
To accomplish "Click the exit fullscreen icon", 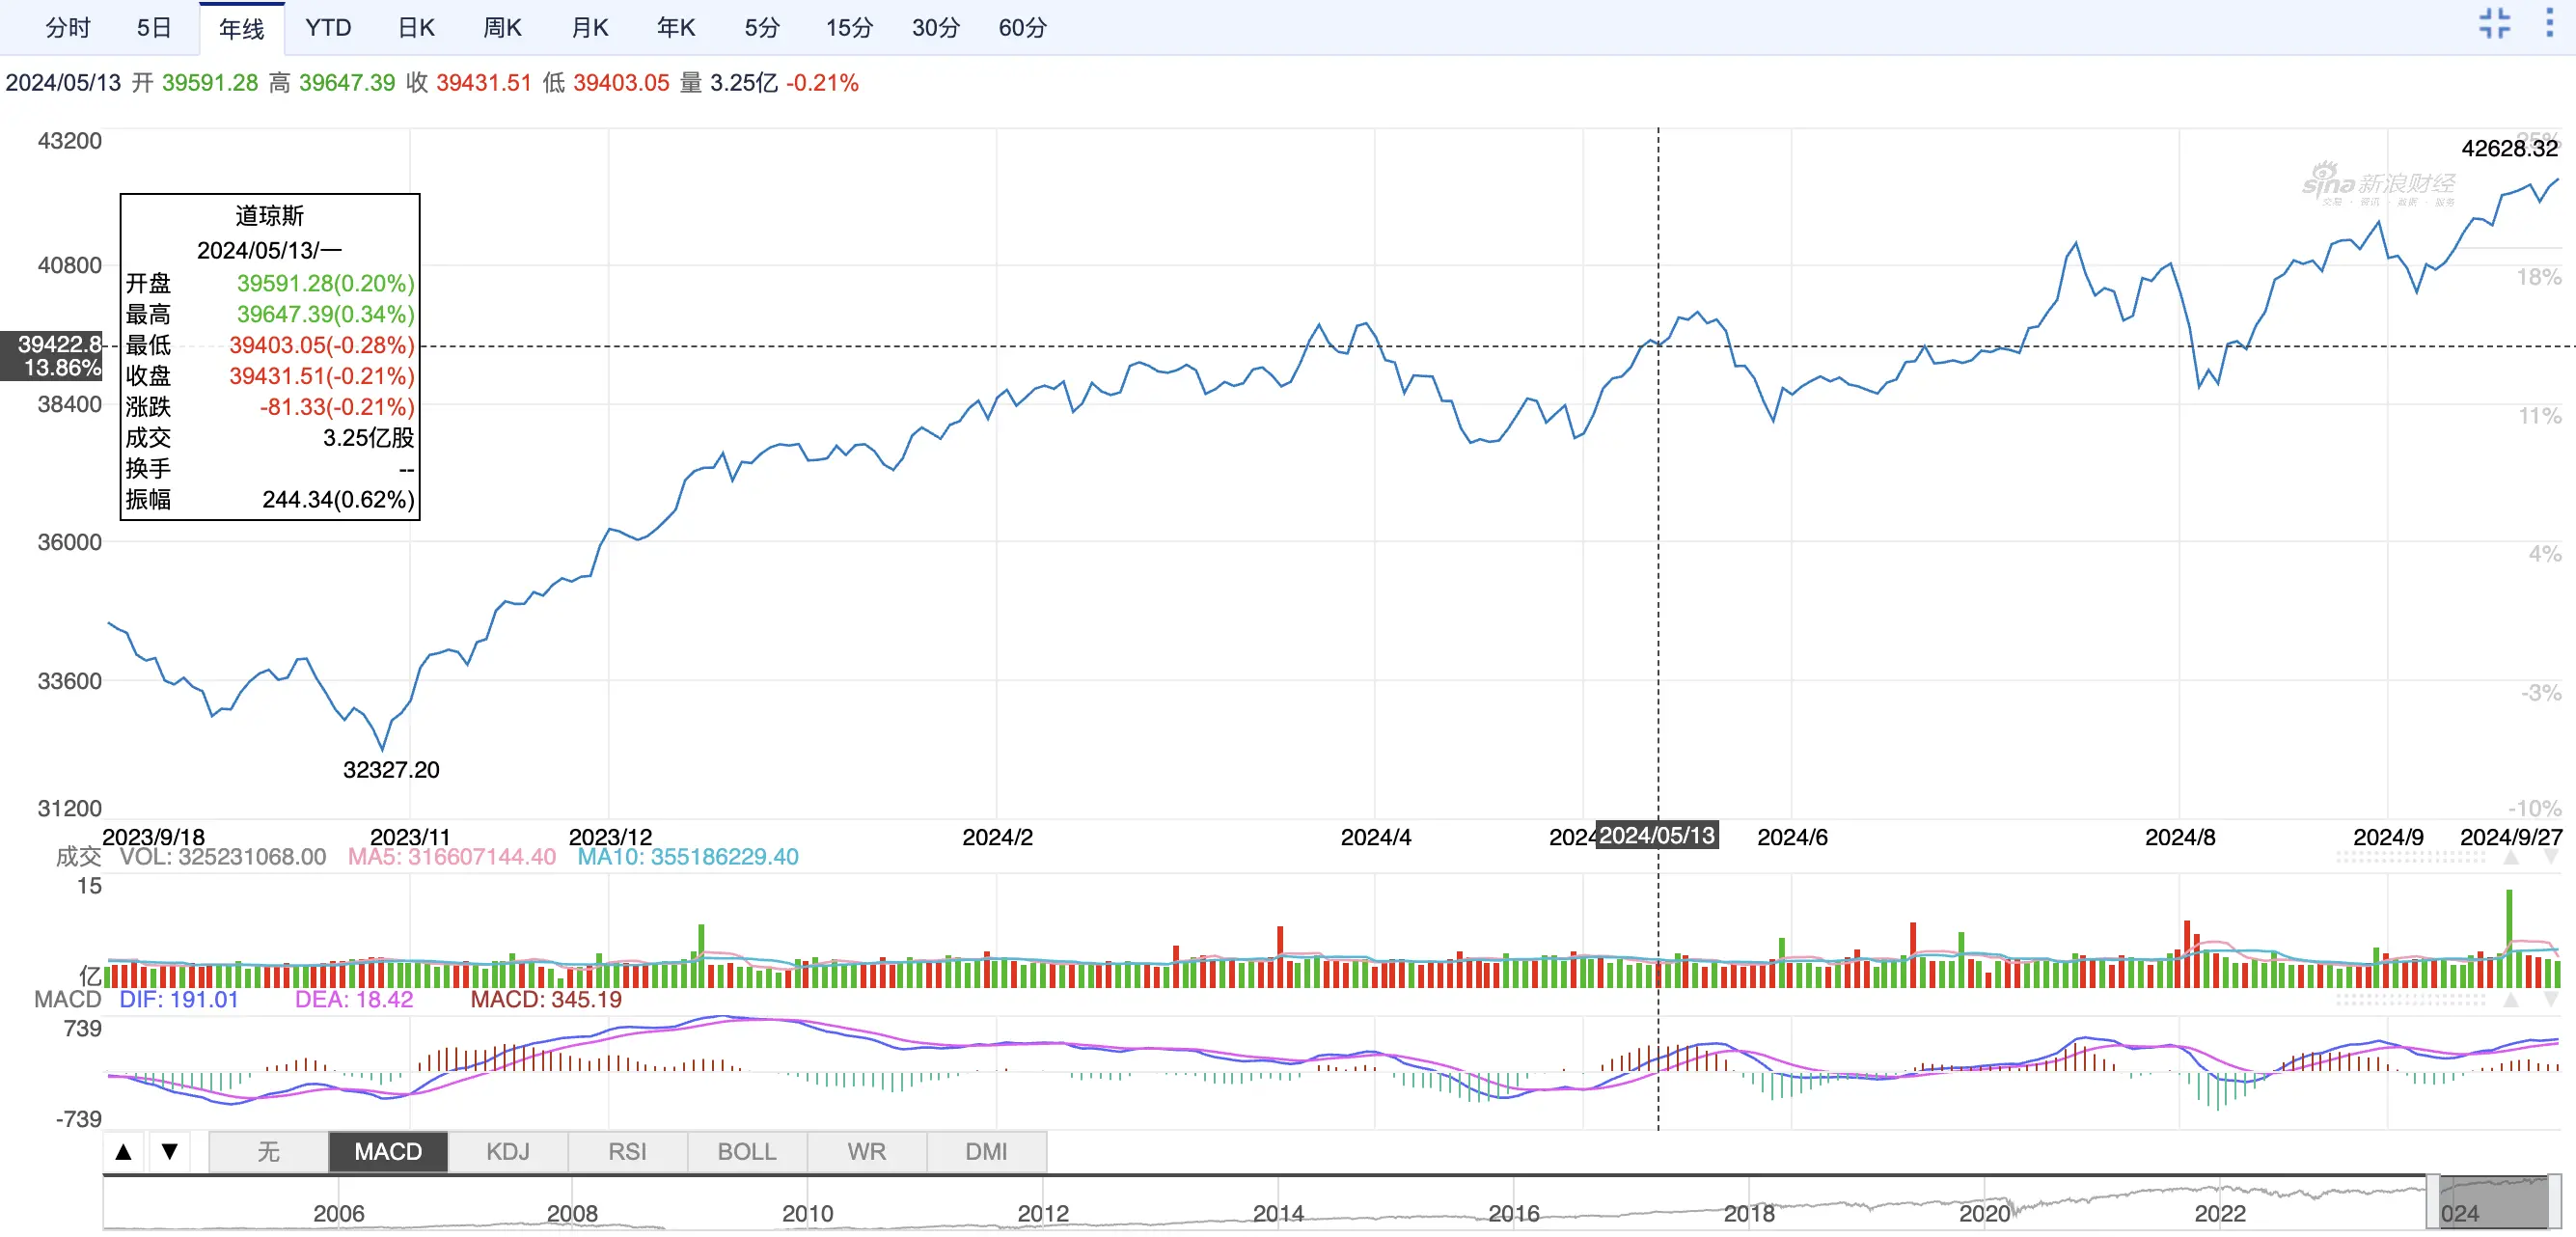I will [x=2494, y=23].
